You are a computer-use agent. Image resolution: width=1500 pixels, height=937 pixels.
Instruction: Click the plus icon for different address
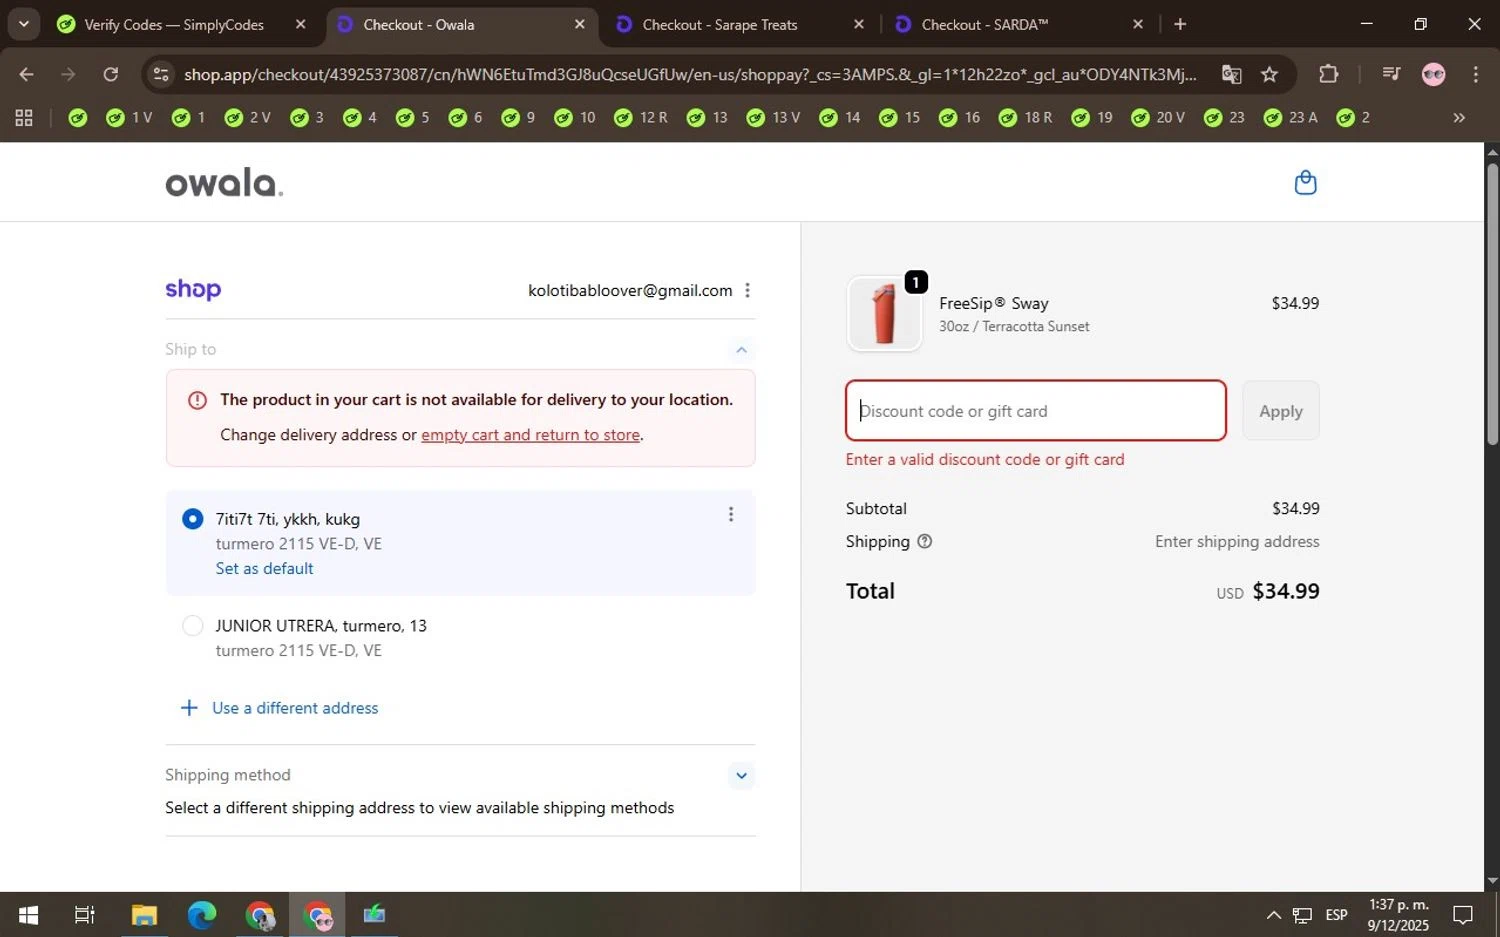(188, 708)
